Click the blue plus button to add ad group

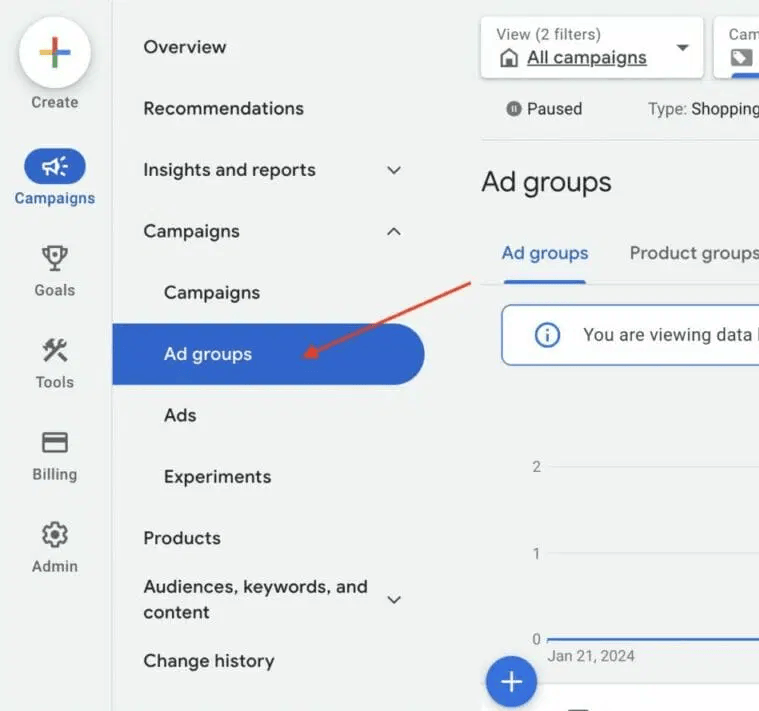point(511,682)
